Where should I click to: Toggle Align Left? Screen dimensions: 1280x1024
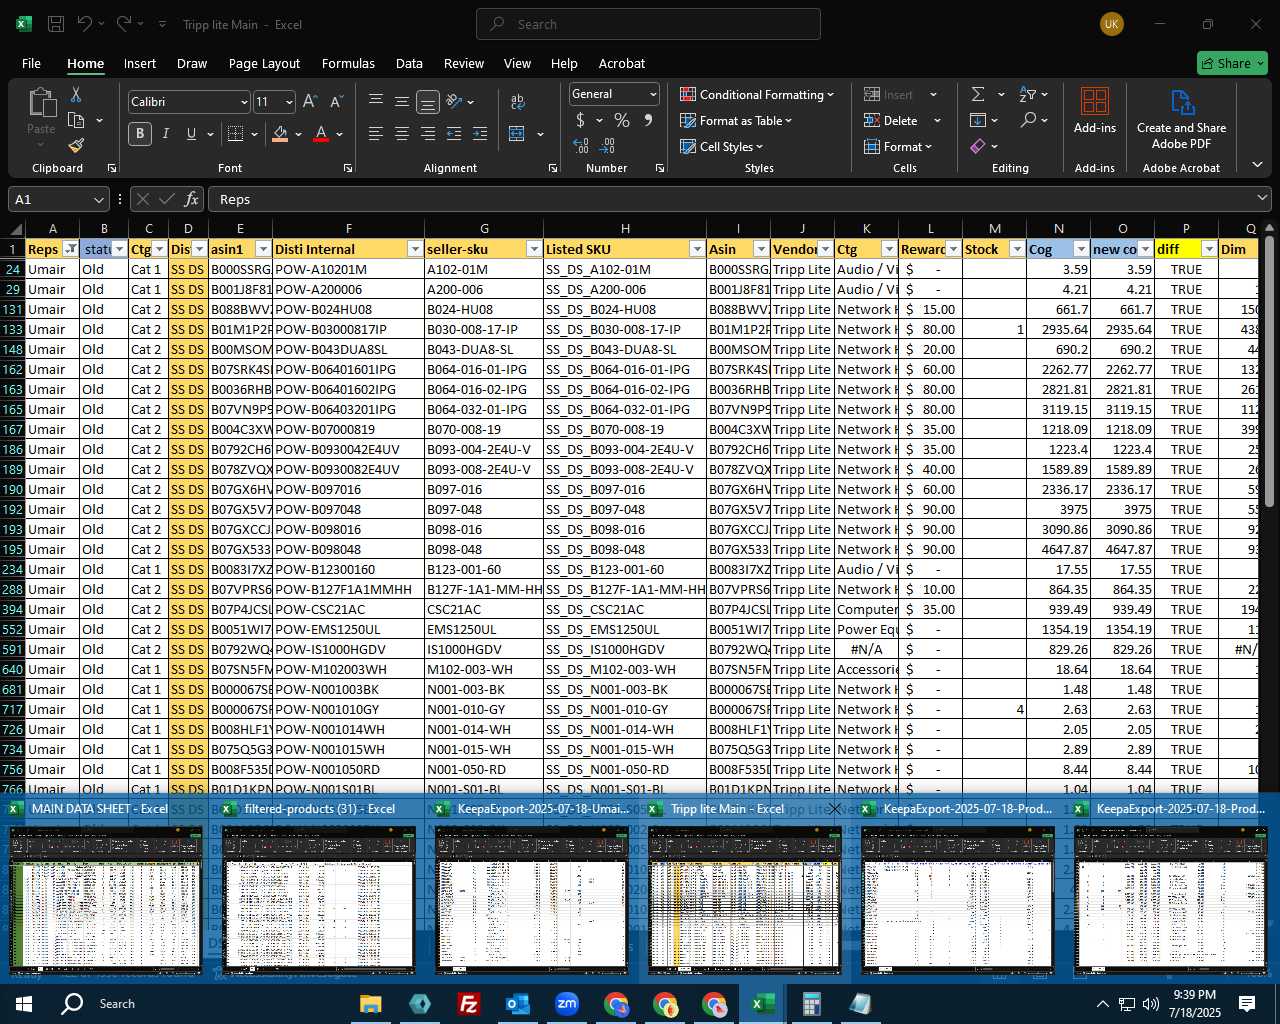point(376,133)
